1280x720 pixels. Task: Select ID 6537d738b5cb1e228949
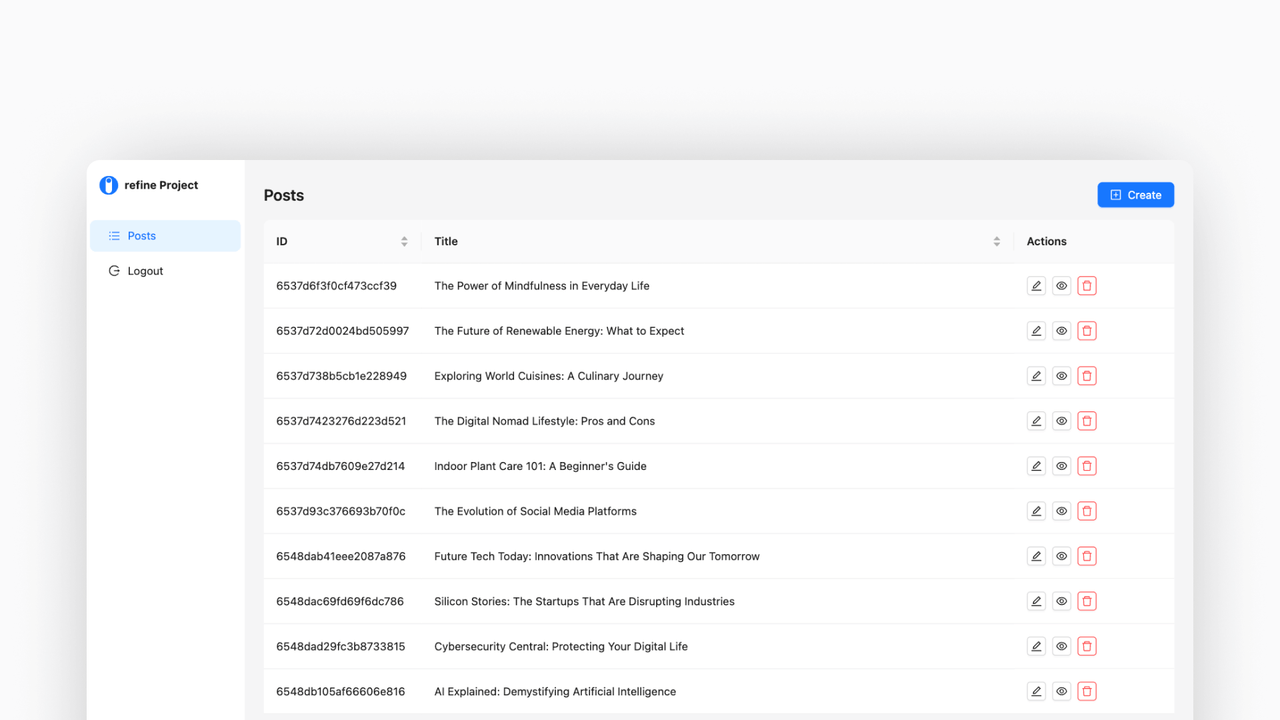[x=341, y=376]
